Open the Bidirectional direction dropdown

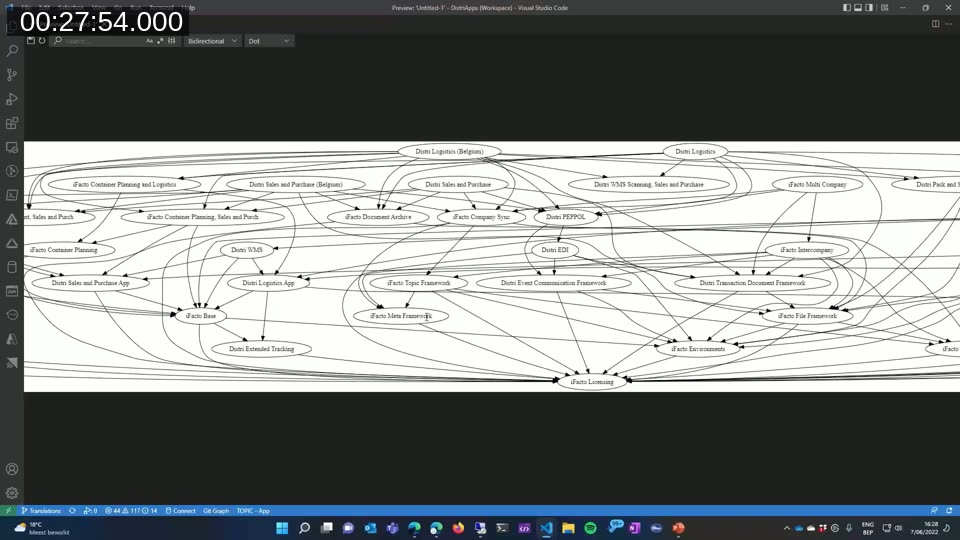click(212, 41)
